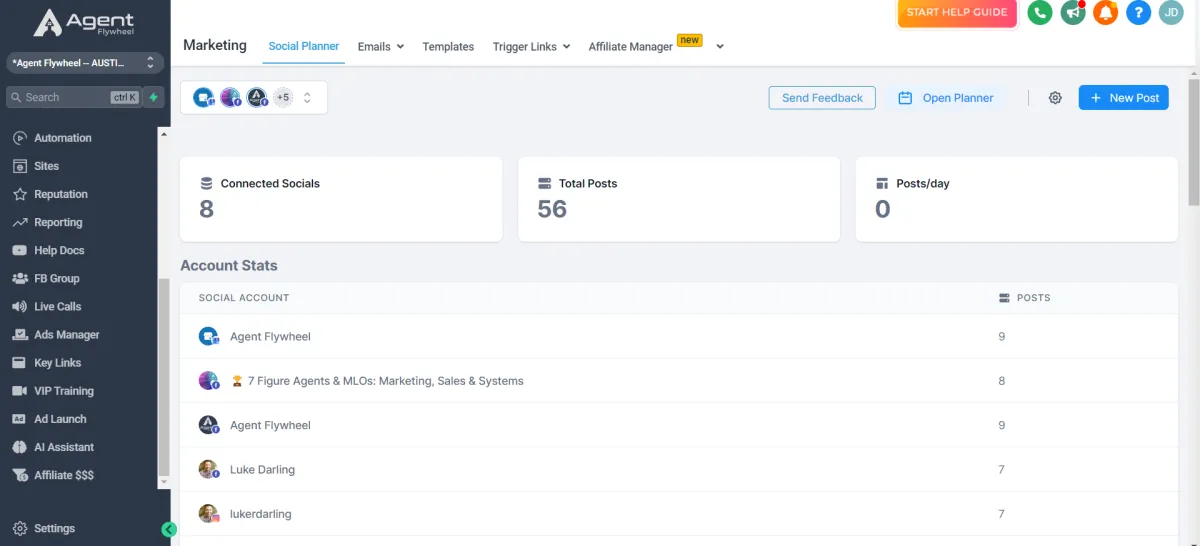Image resolution: width=1200 pixels, height=546 pixels.
Task: Open the JD user avatar menu
Action: (1171, 13)
